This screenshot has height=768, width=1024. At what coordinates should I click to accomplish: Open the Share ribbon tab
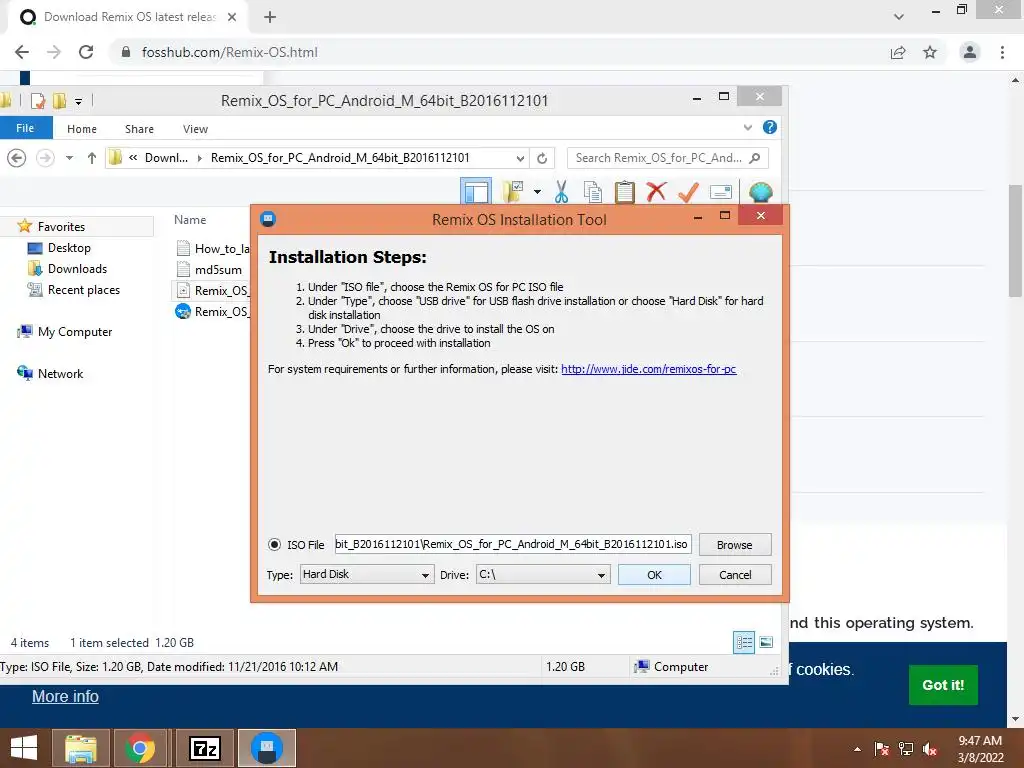[139, 129]
